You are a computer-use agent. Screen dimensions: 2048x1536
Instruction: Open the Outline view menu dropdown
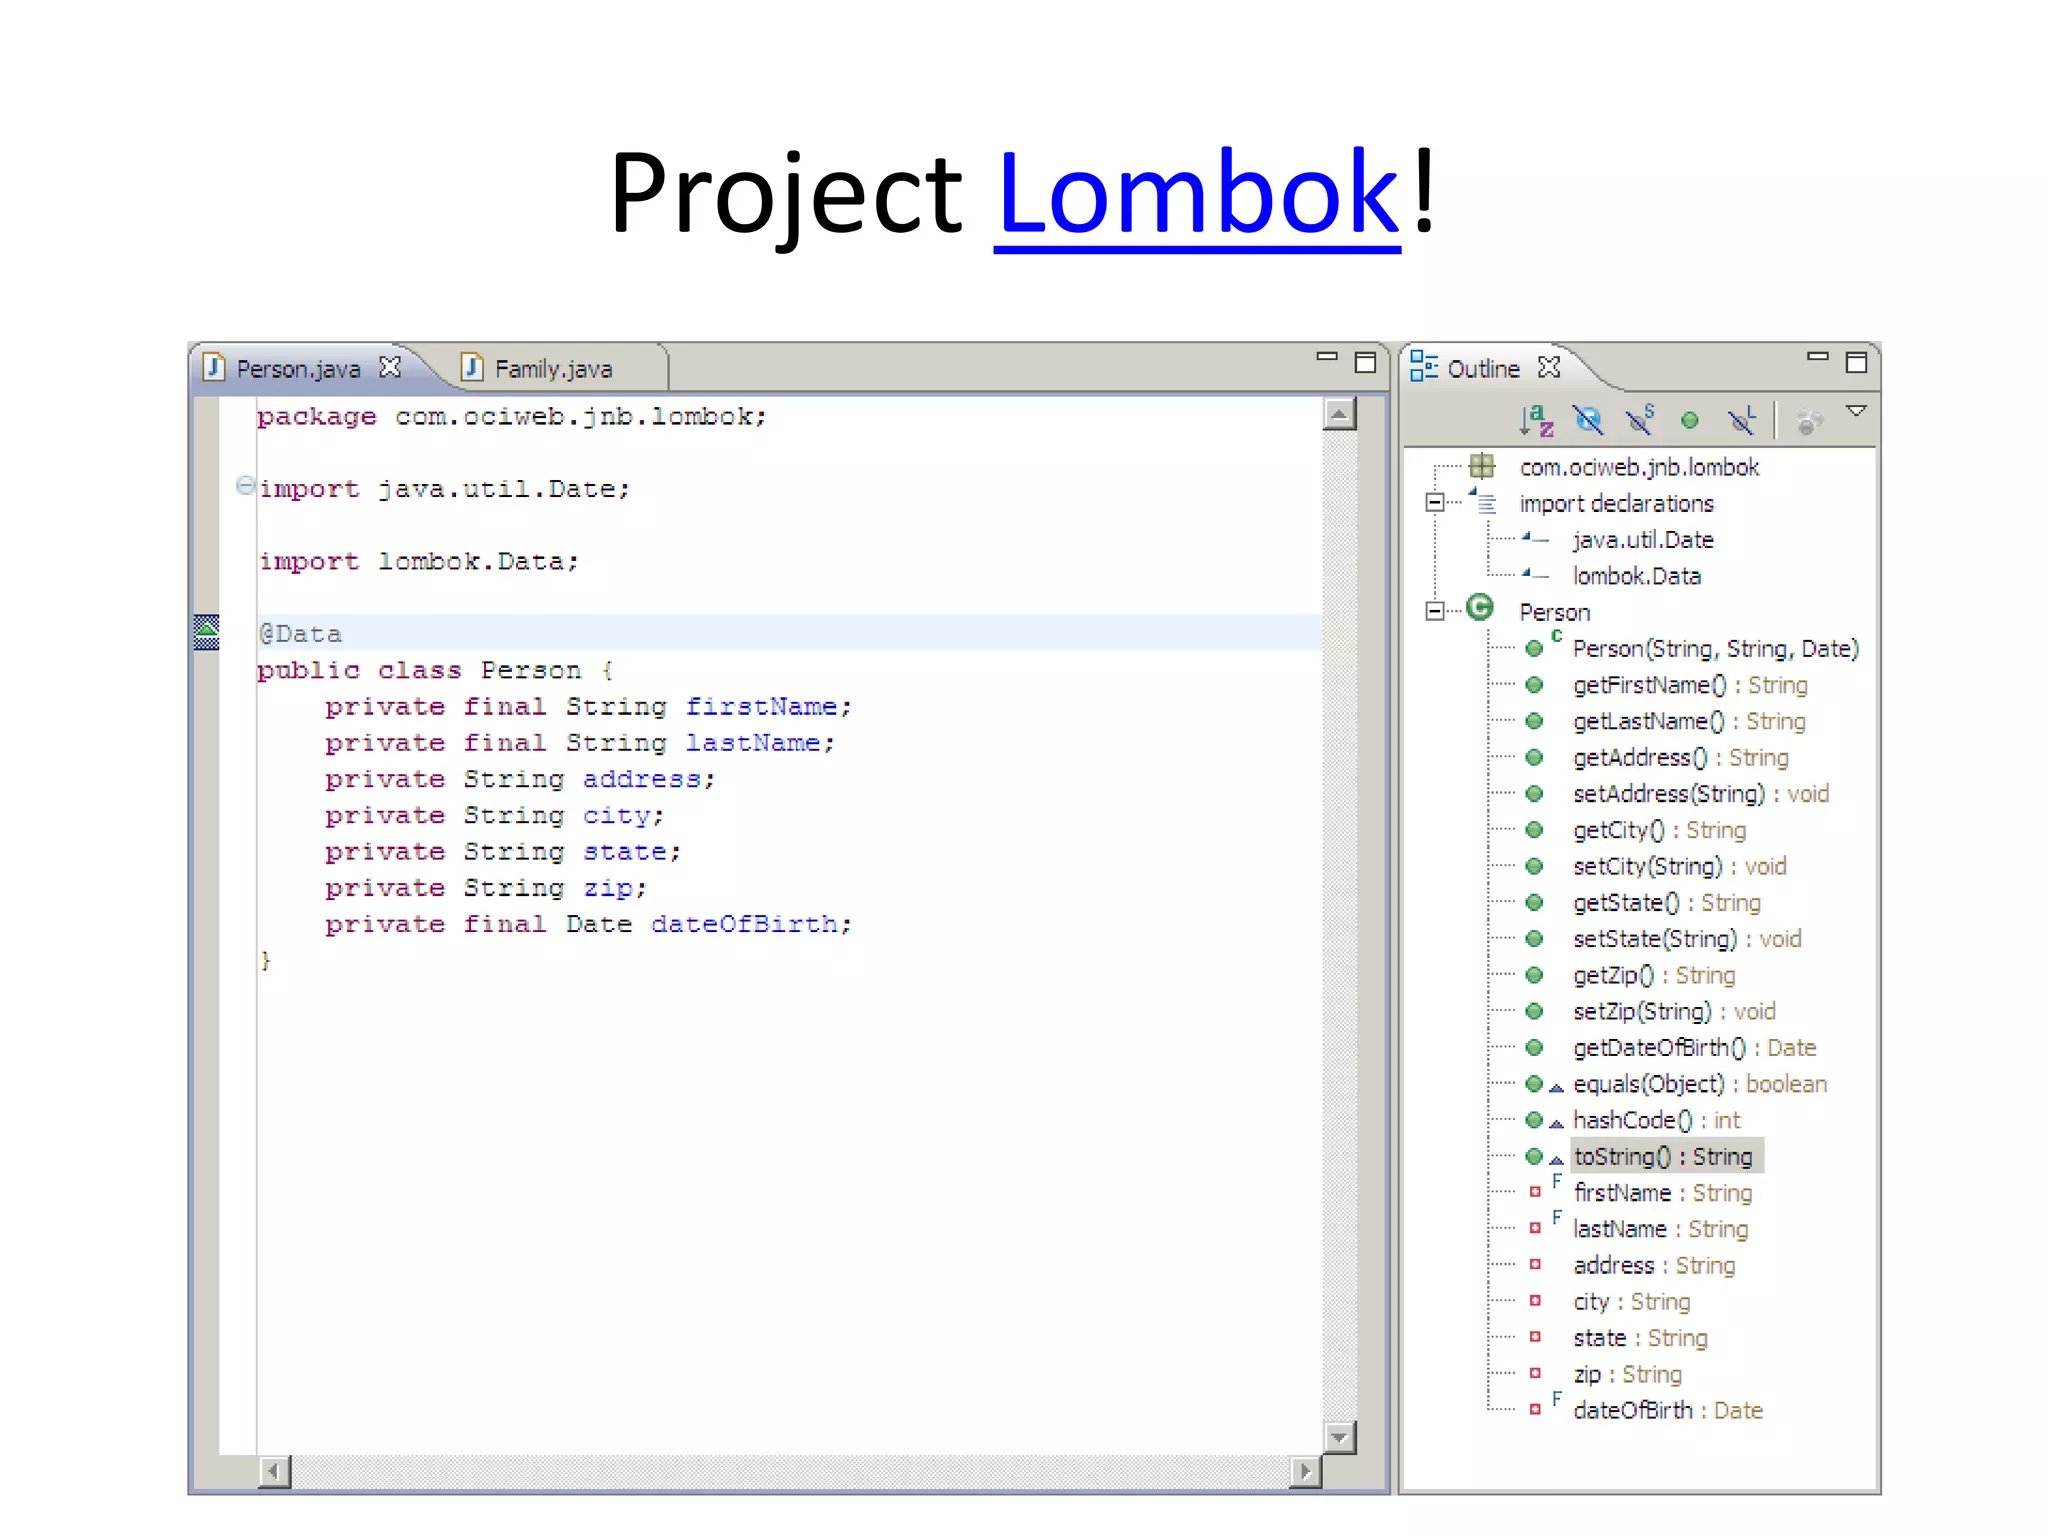pos(1856,411)
